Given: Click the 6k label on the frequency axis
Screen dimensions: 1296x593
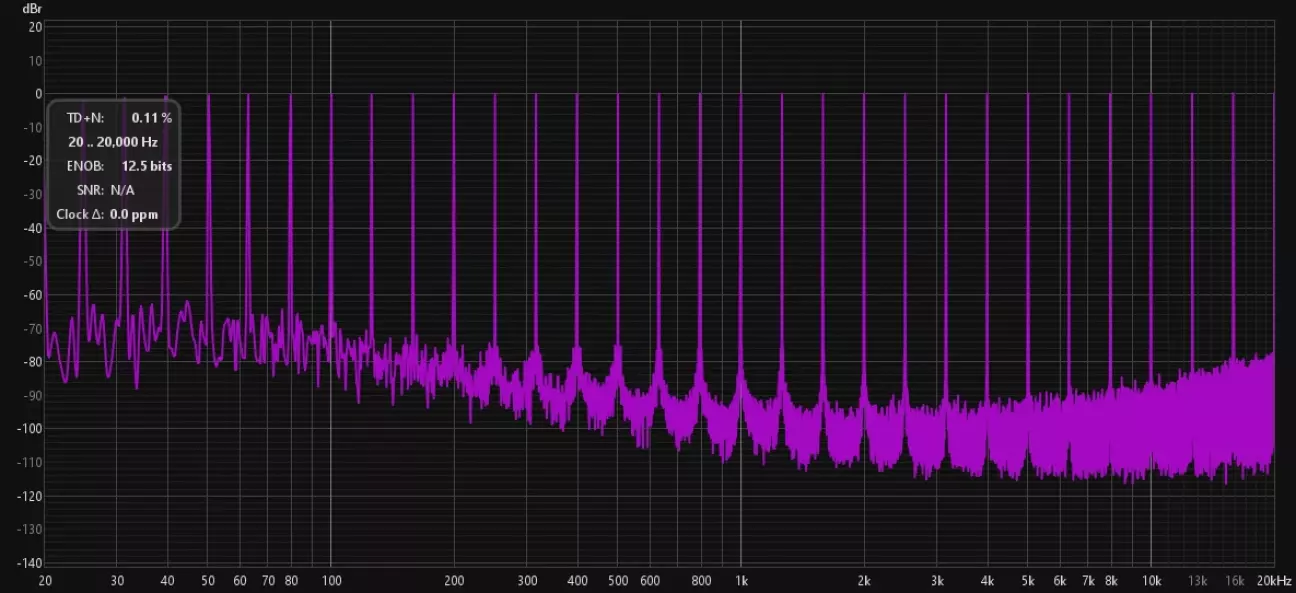Looking at the screenshot, I should pos(1059,581).
